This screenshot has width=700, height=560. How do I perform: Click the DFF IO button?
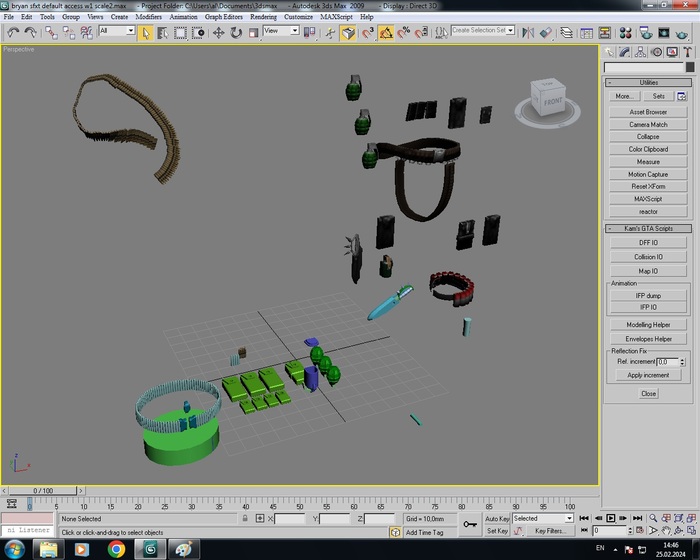(x=648, y=242)
